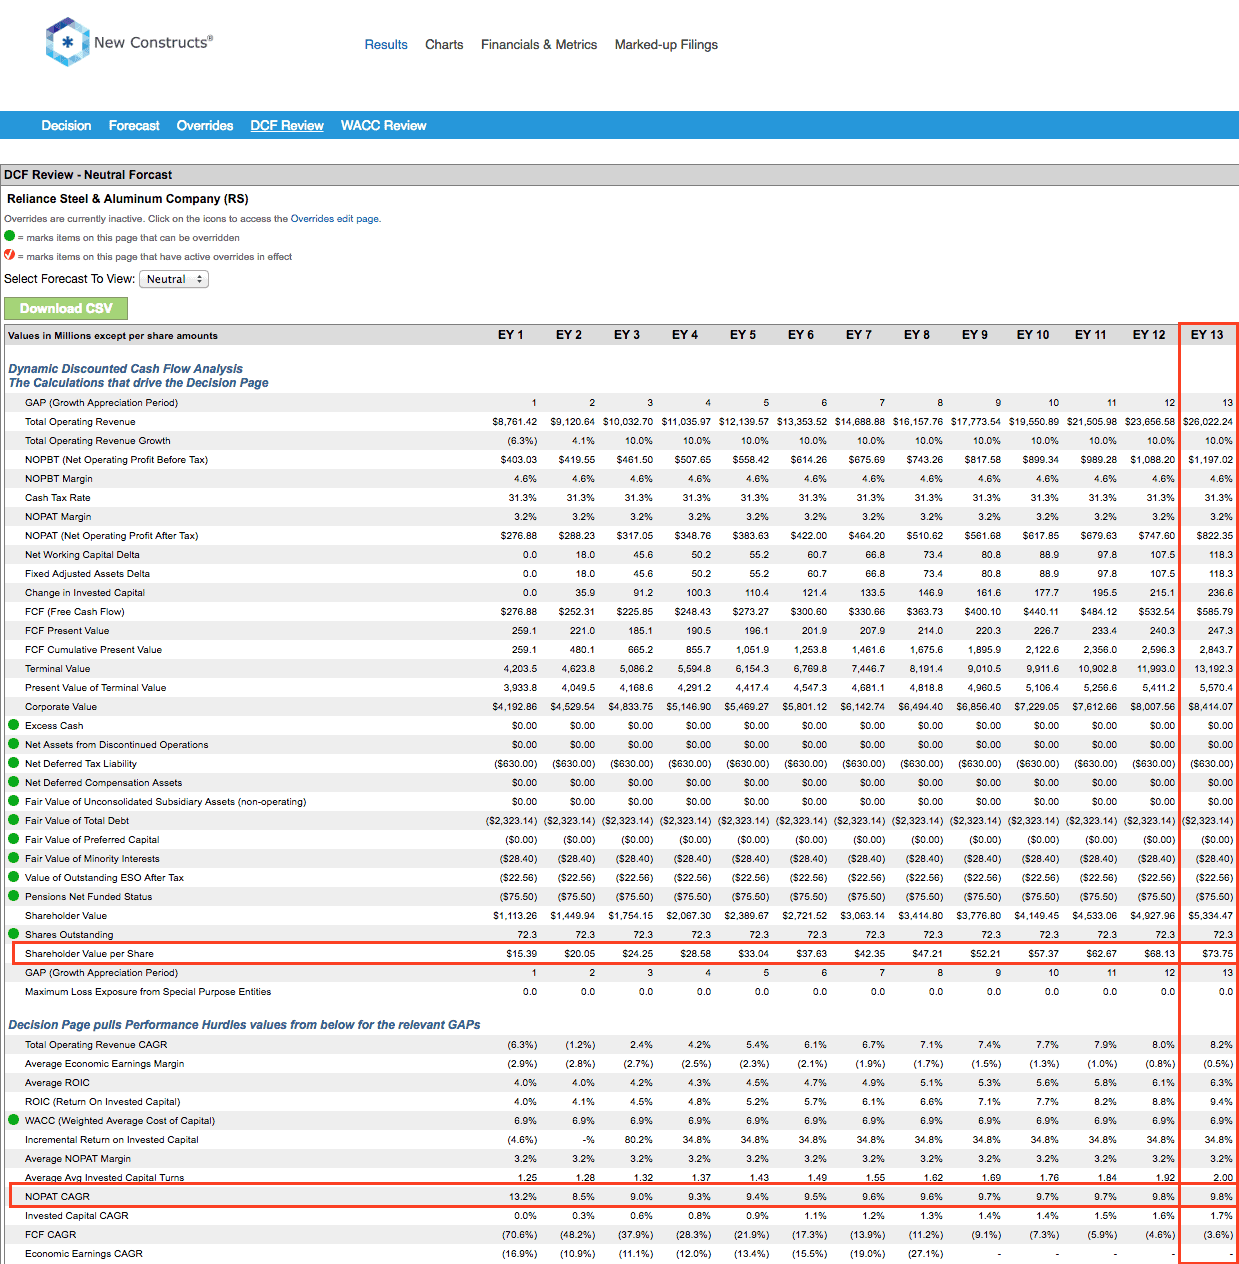Switch to the WACC Review tab
Image resolution: width=1239 pixels, height=1264 pixels.
pos(383,126)
